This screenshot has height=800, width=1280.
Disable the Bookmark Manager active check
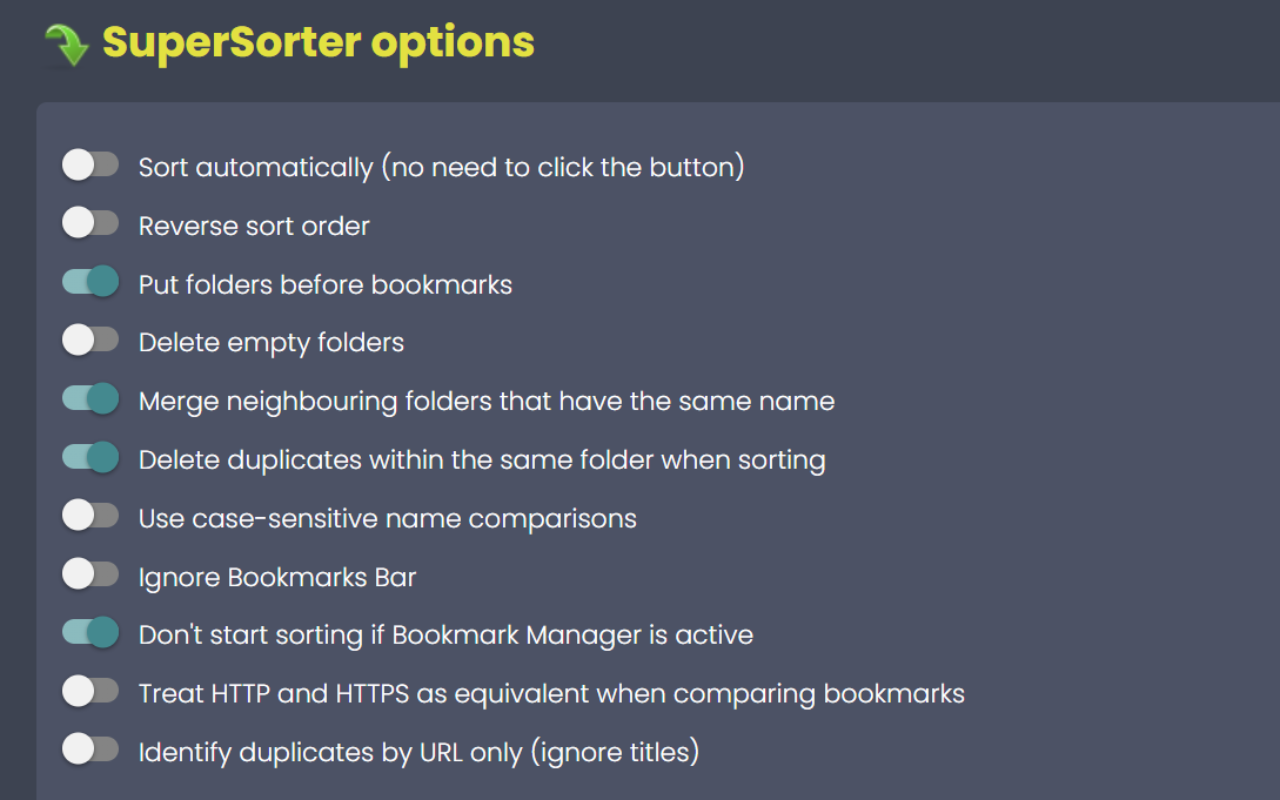click(x=91, y=632)
